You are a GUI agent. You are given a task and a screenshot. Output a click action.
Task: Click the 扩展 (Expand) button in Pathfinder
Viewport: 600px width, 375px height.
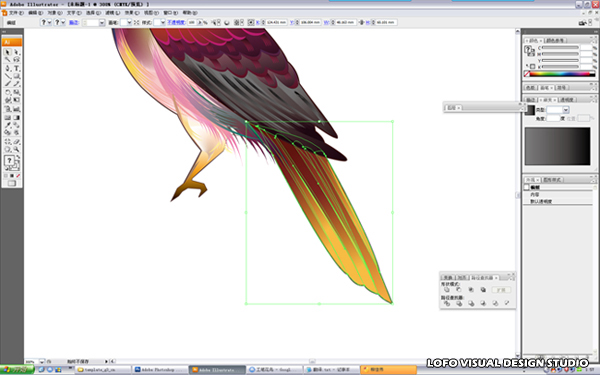tap(501, 290)
